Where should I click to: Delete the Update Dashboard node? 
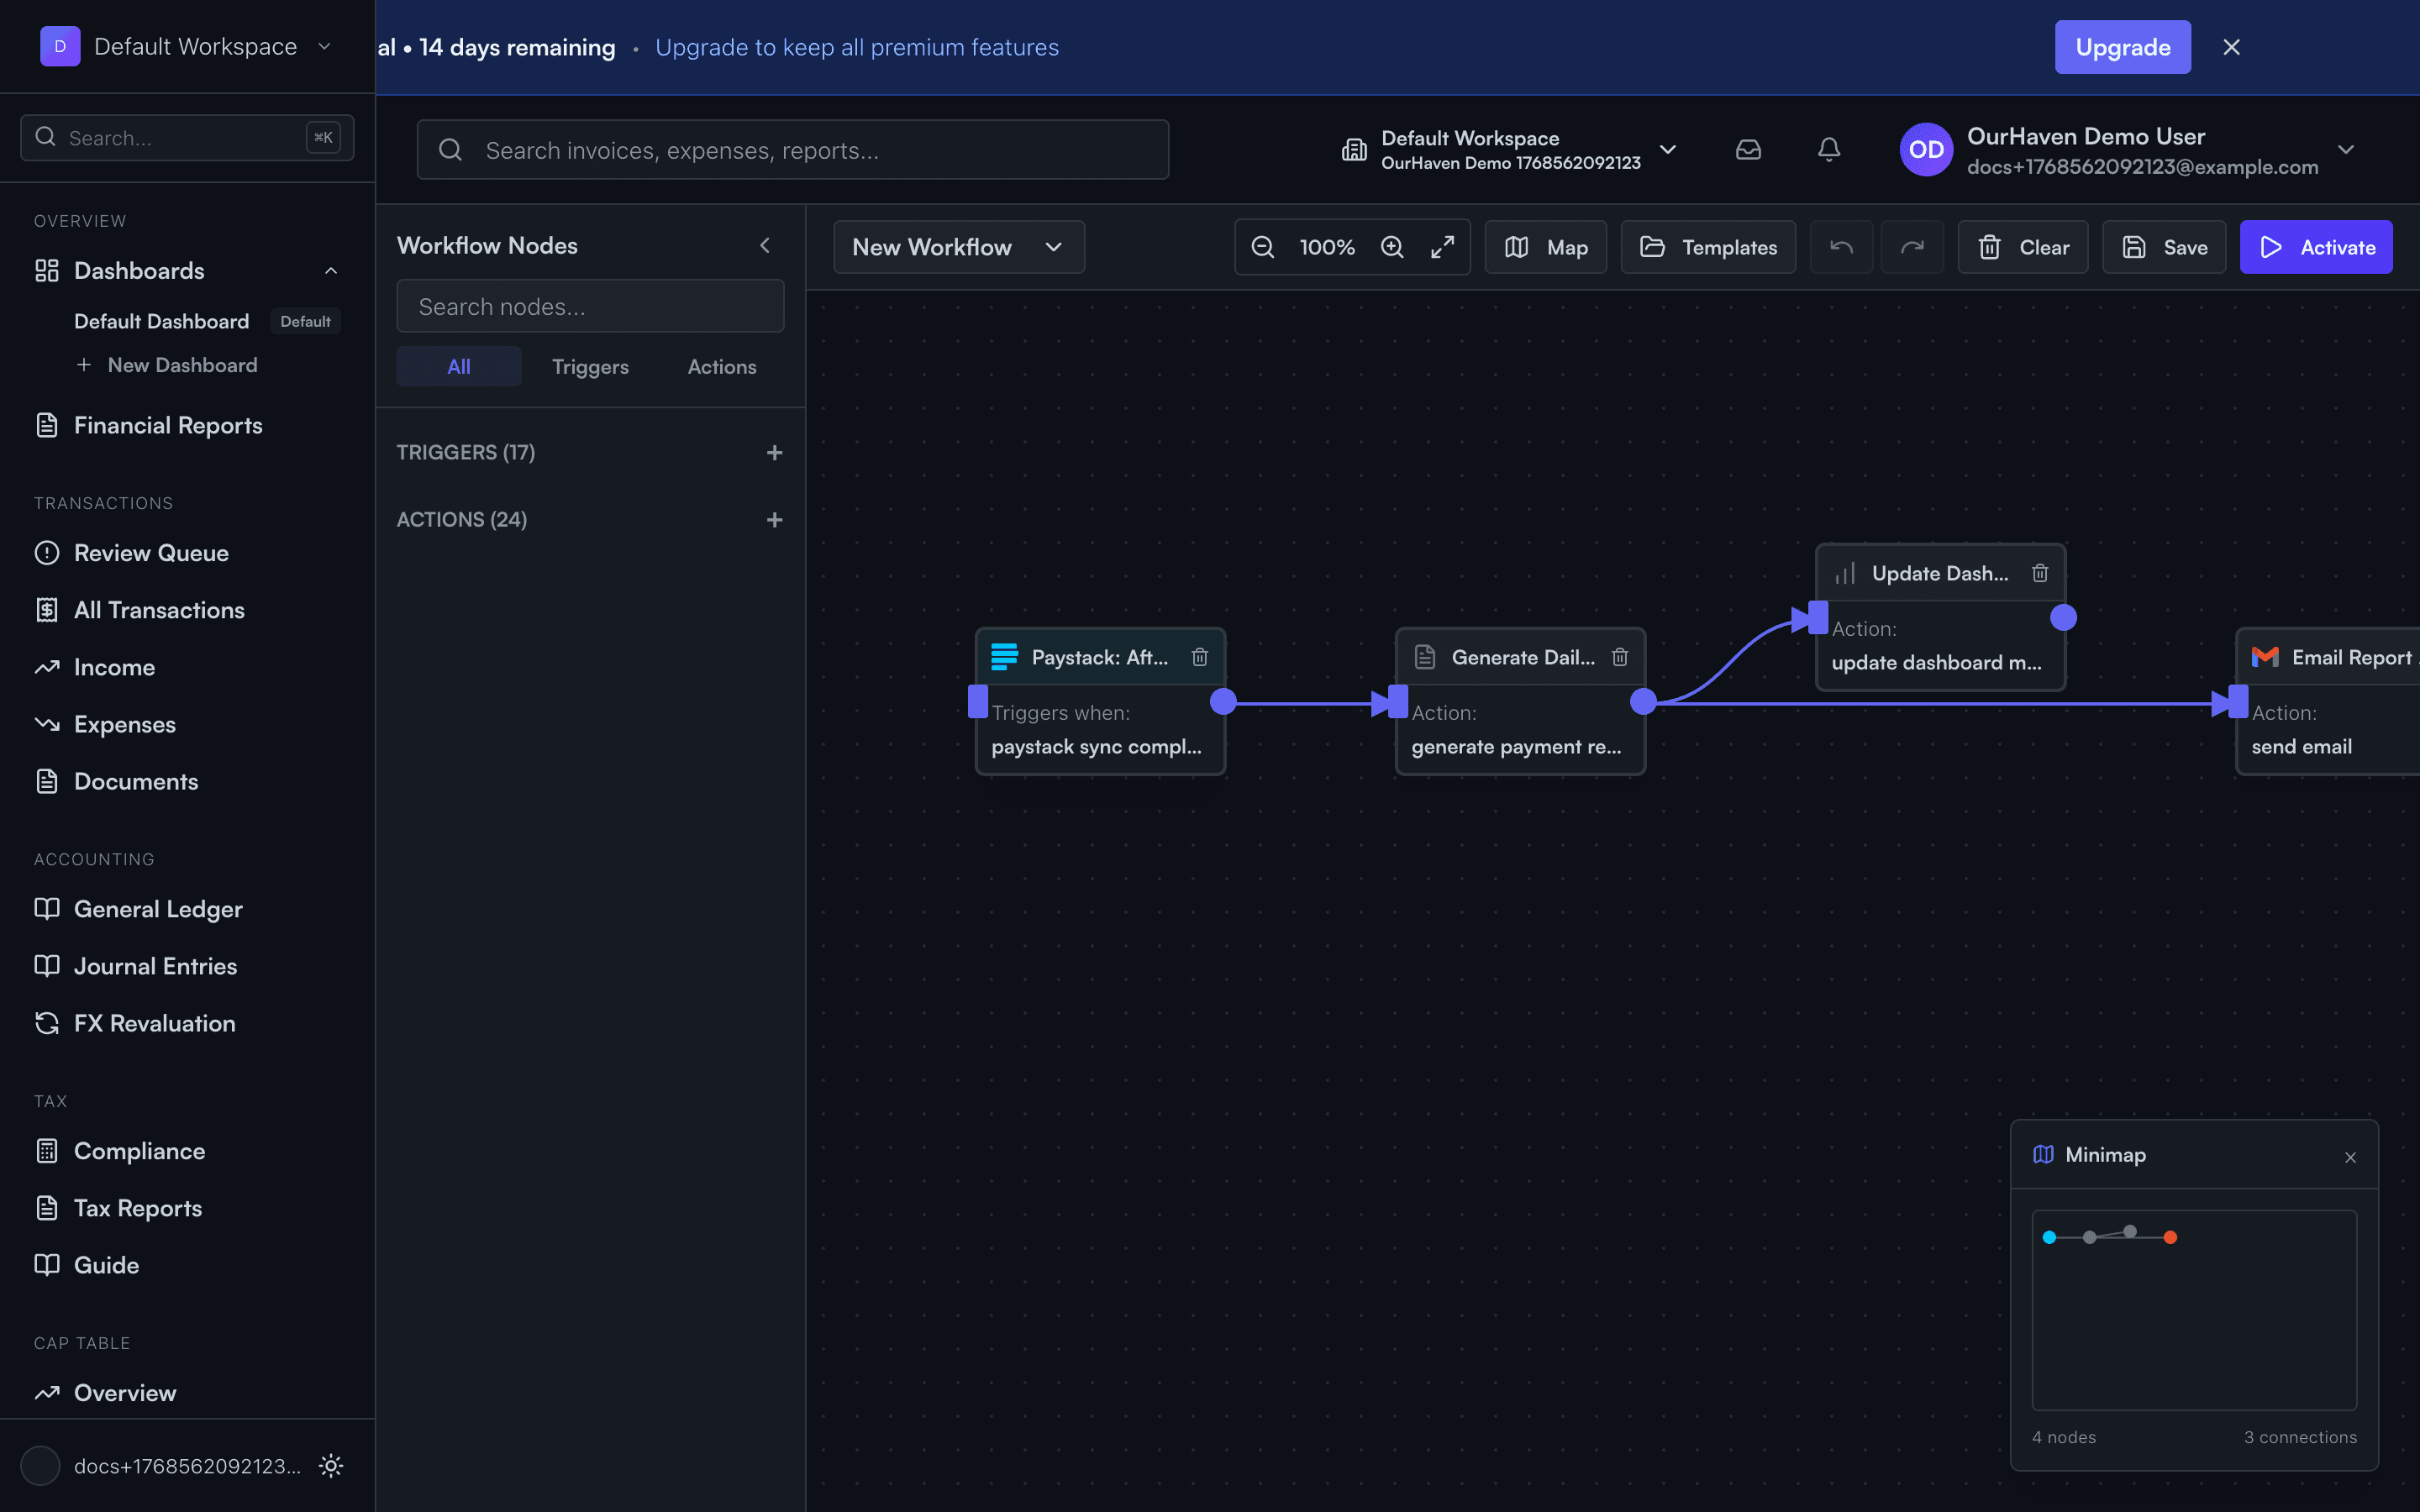click(2041, 572)
